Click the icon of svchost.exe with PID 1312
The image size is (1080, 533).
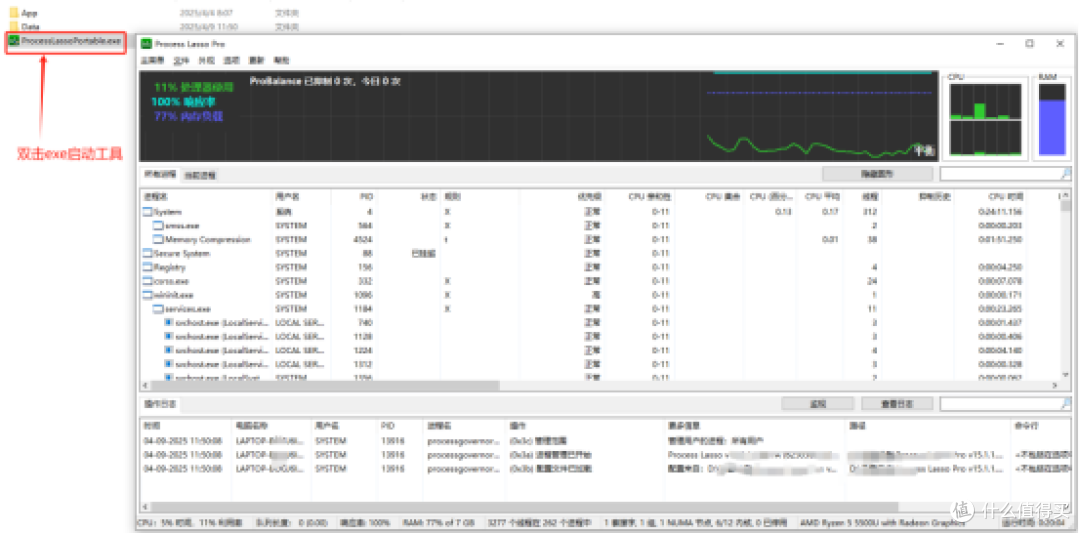pos(169,364)
